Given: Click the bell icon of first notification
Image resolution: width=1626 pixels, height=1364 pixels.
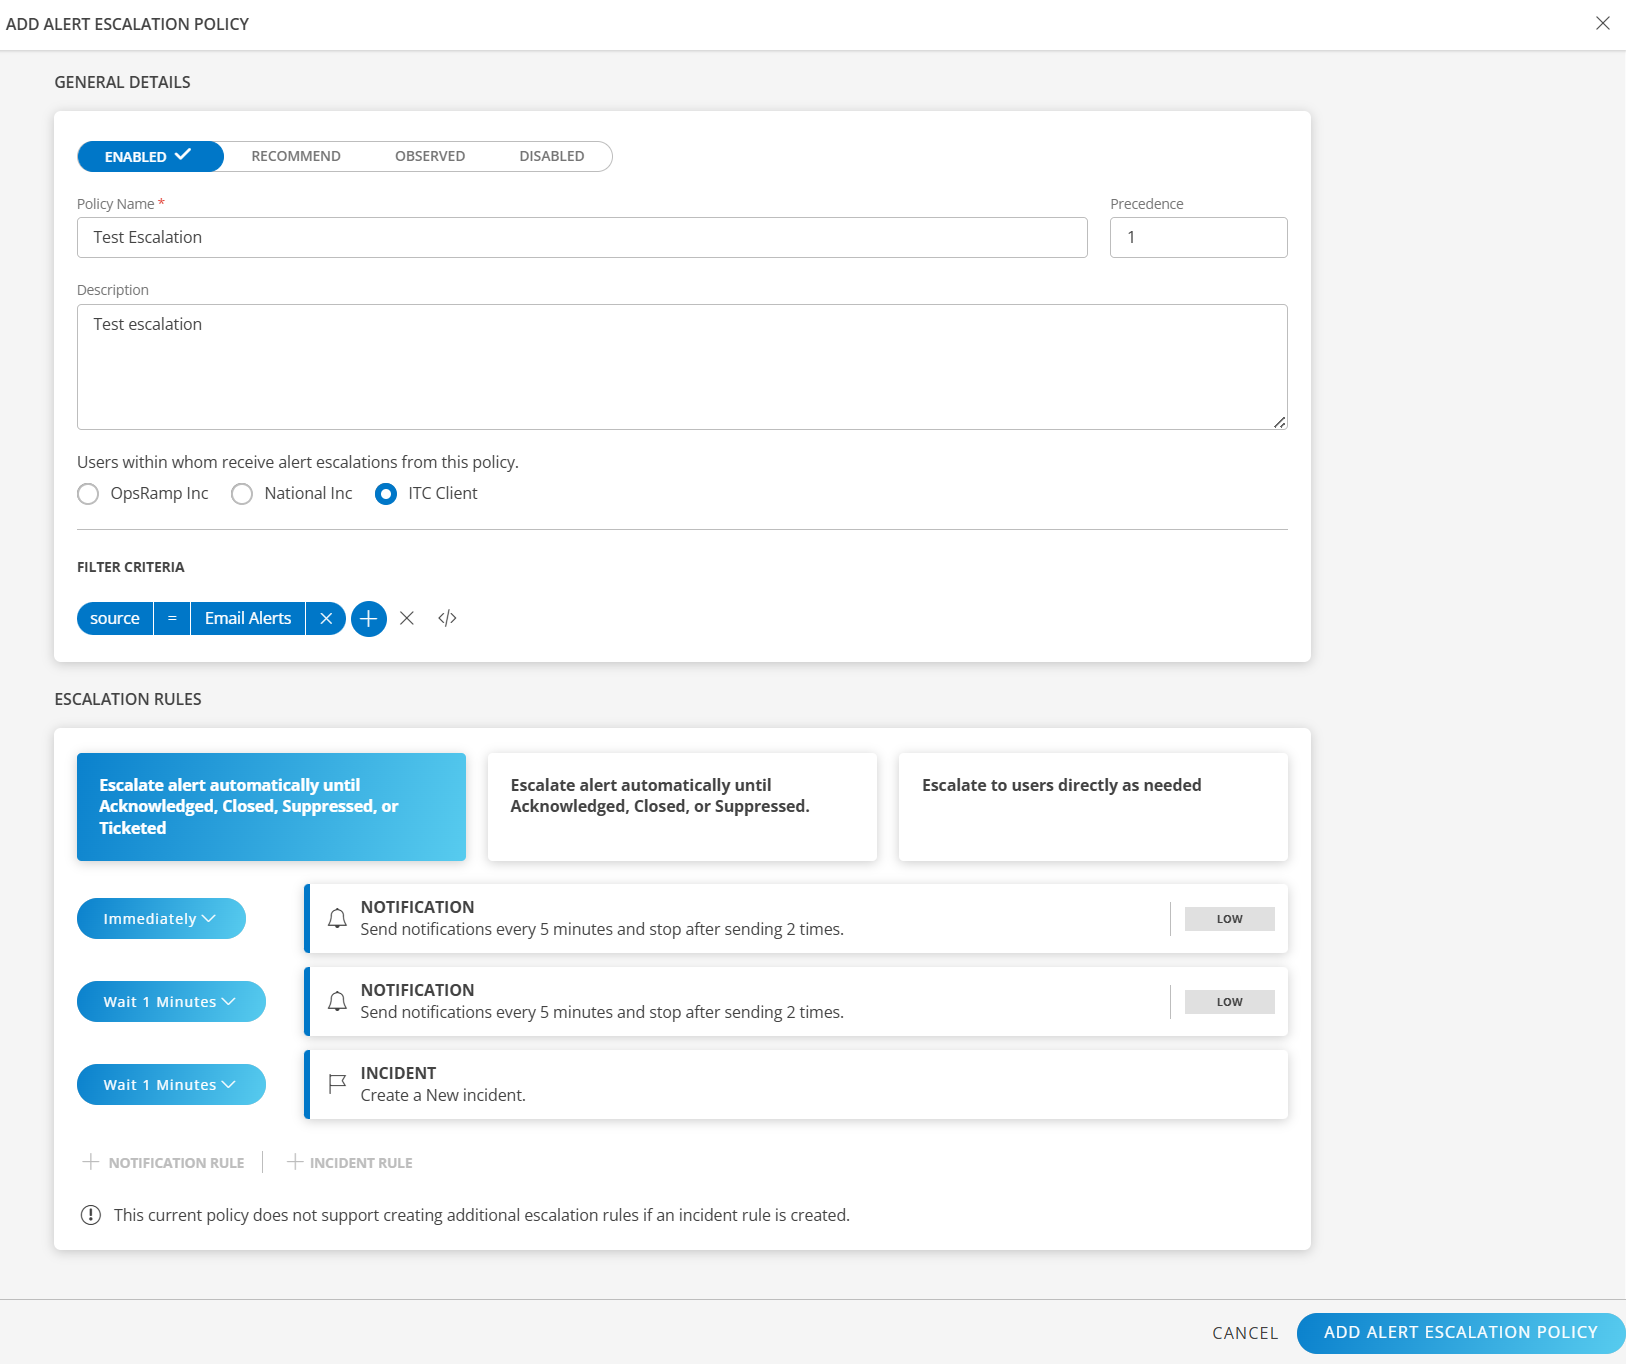Looking at the screenshot, I should tap(338, 918).
